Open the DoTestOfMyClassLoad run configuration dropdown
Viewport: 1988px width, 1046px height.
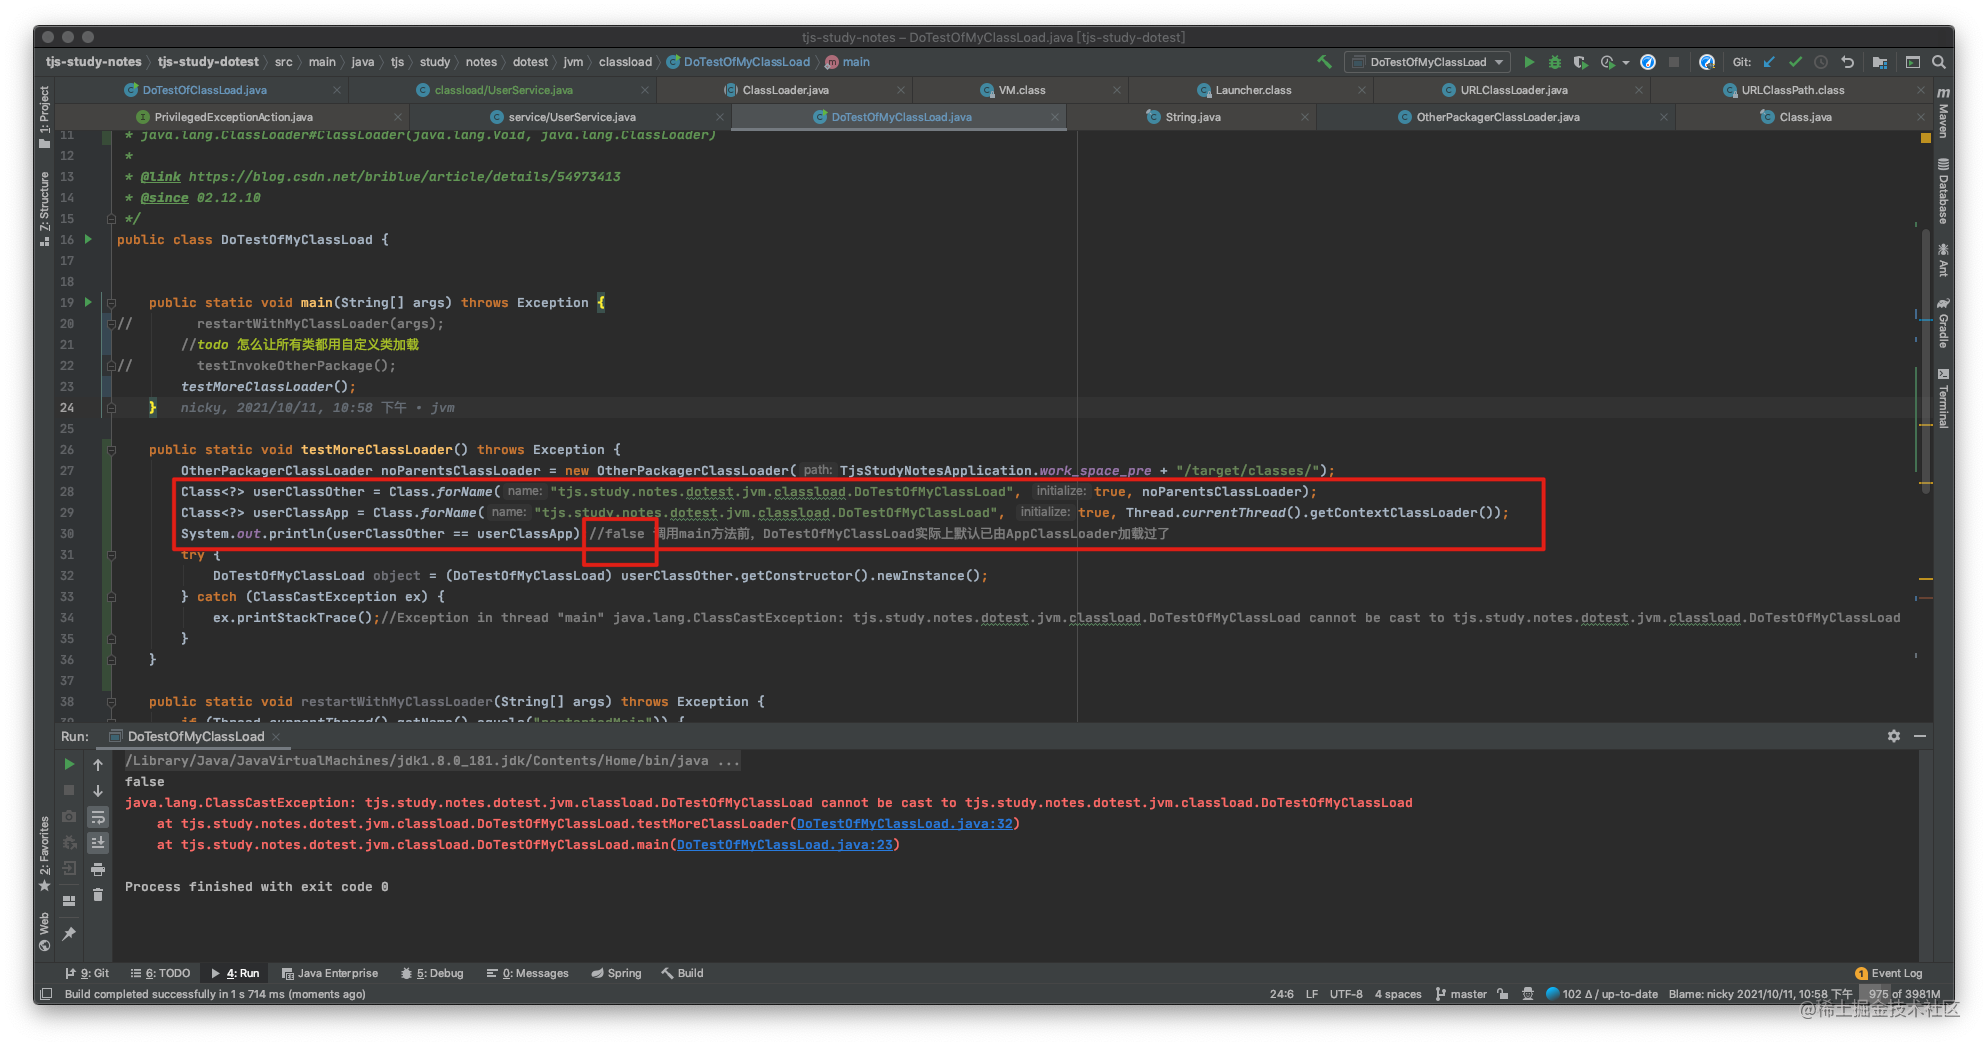pos(1427,62)
